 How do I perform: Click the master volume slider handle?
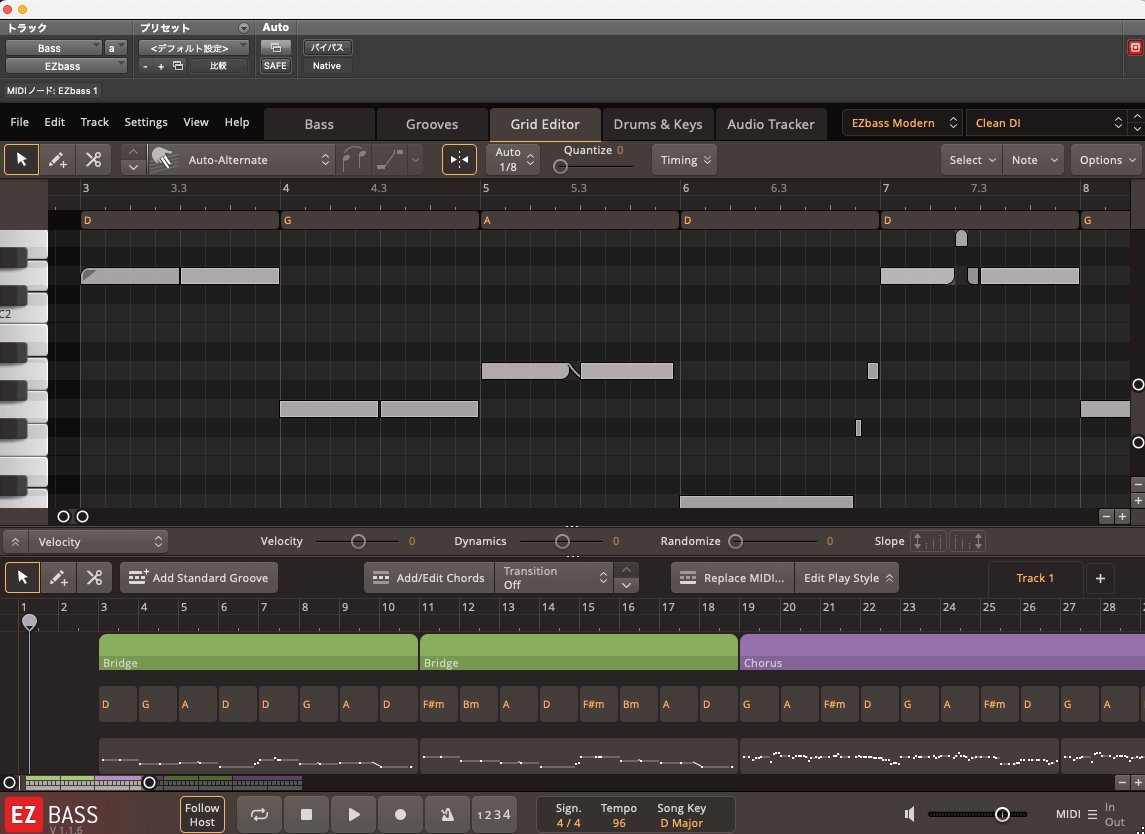1003,814
